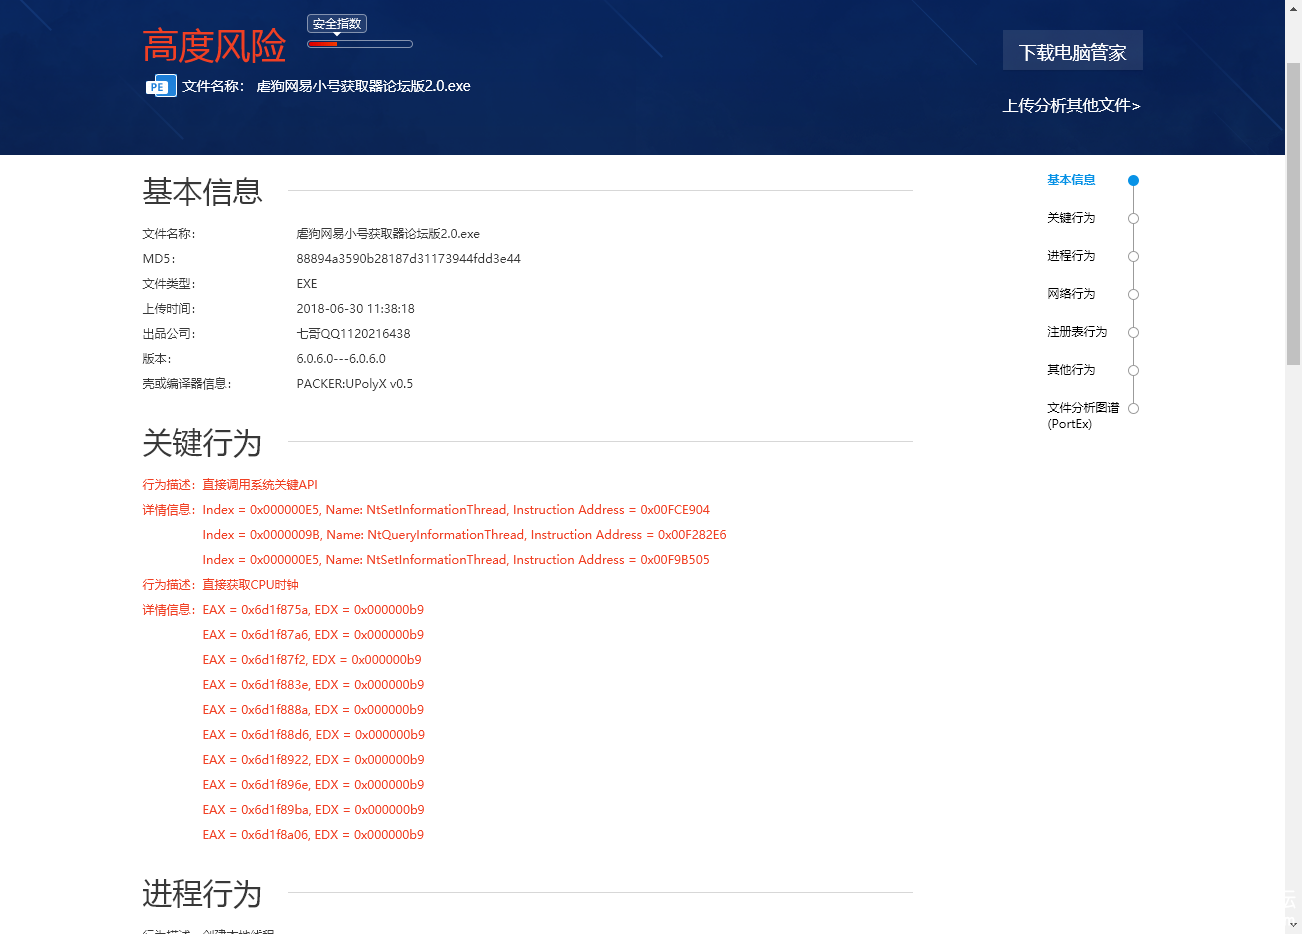
Task: Click the 出品公司 field label
Action: tap(169, 334)
